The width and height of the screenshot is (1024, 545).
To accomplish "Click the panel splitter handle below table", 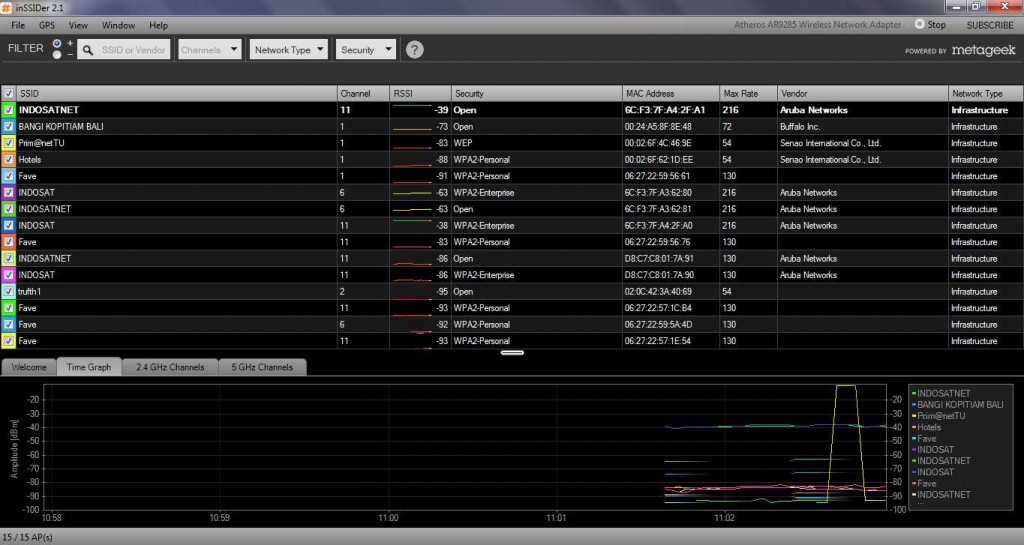I will point(512,352).
